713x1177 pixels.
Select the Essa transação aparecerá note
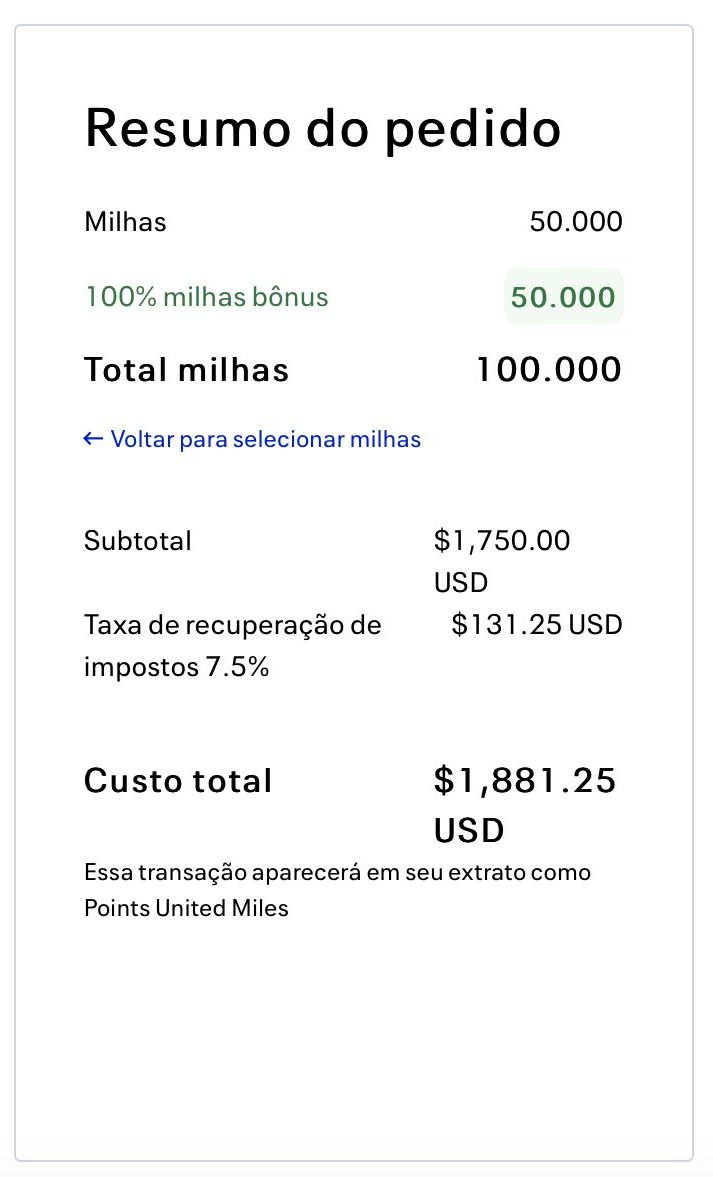pyautogui.click(x=337, y=872)
